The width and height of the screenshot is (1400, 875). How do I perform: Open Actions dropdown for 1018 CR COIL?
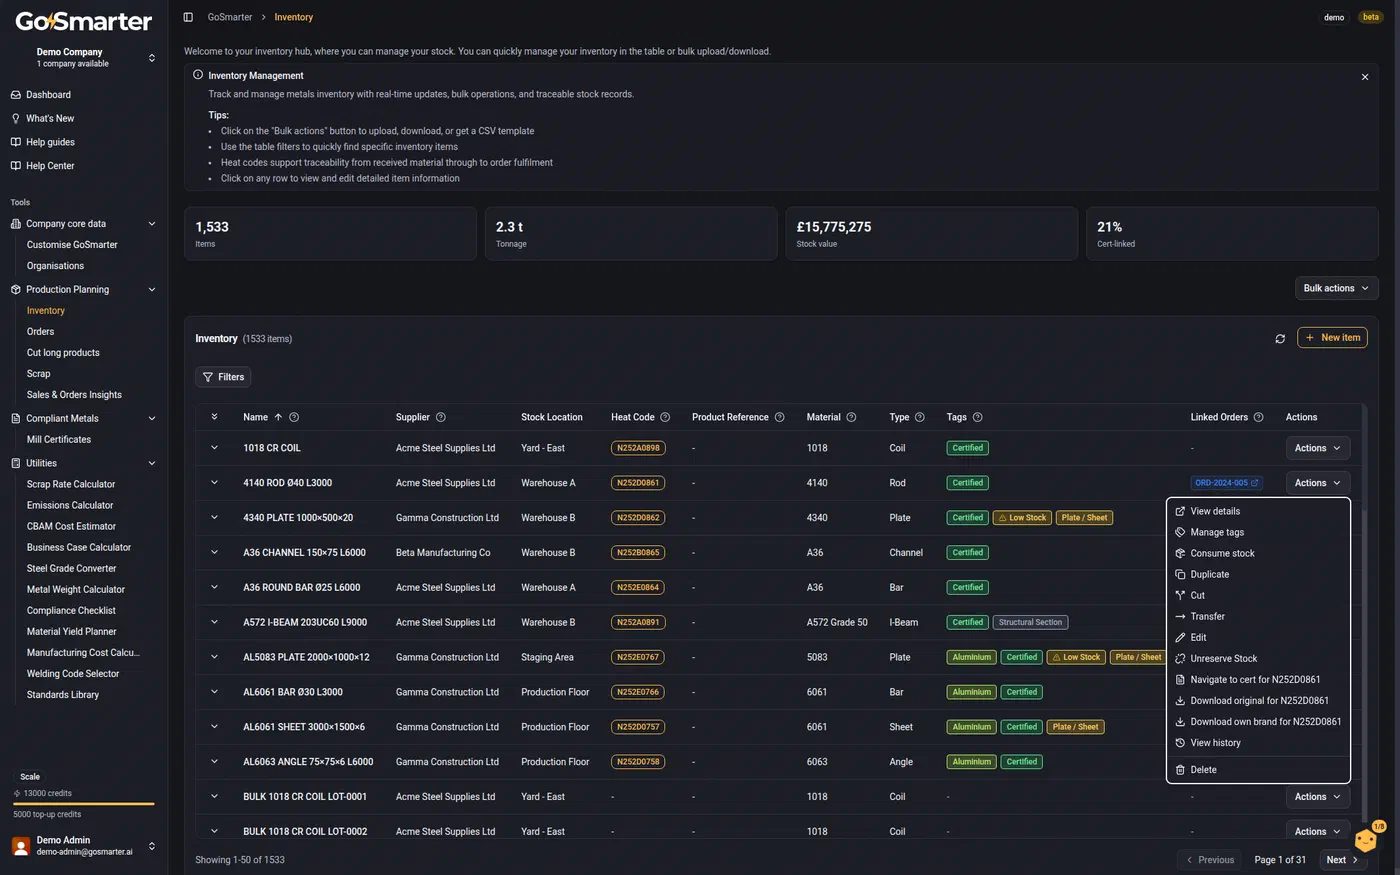click(x=1317, y=448)
